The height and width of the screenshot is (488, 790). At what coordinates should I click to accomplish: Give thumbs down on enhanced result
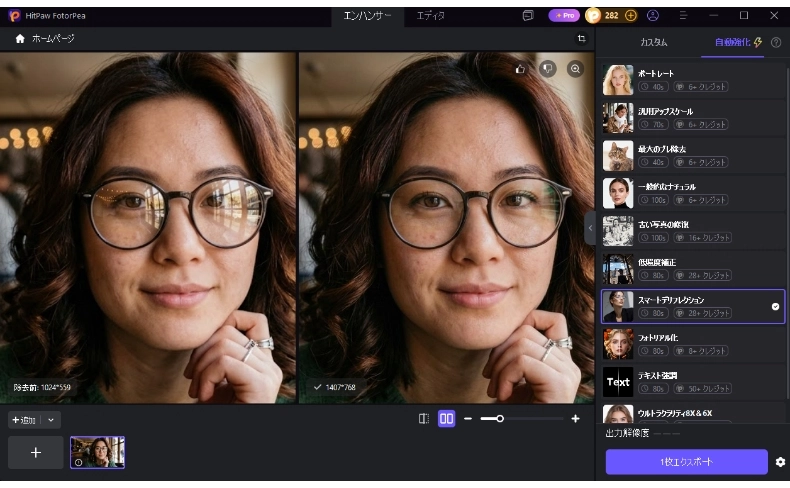click(548, 69)
